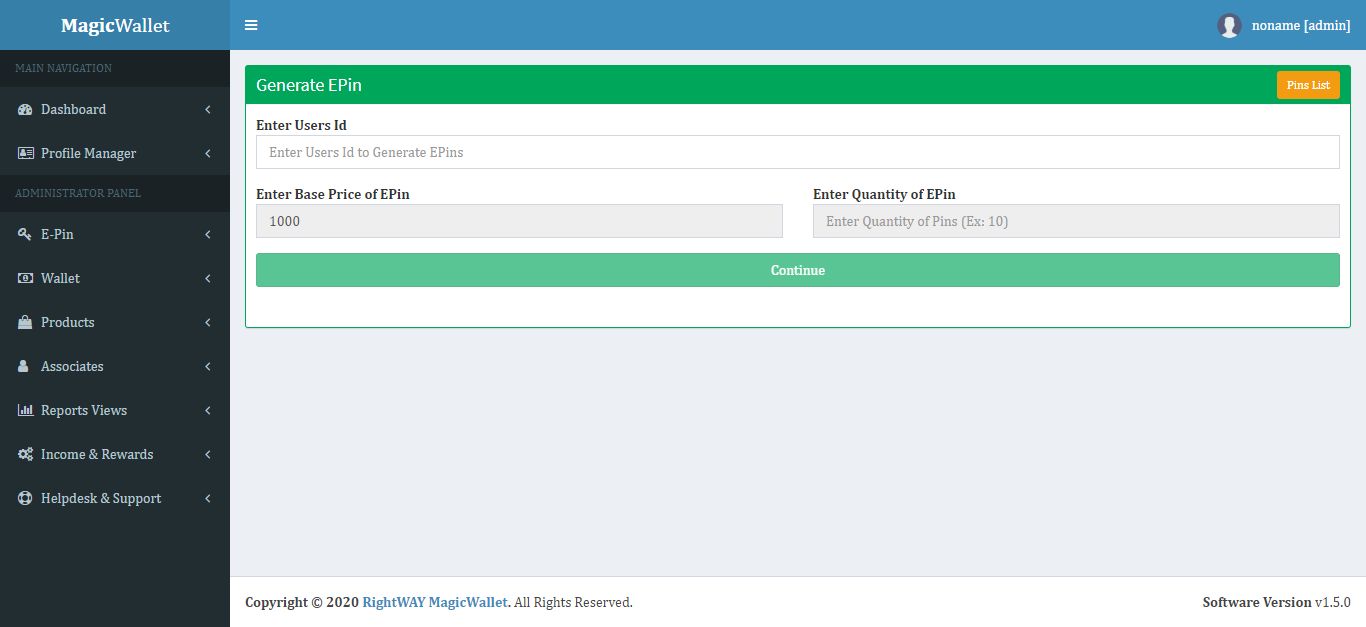Expand the Dashboard chevron arrow

coord(207,109)
